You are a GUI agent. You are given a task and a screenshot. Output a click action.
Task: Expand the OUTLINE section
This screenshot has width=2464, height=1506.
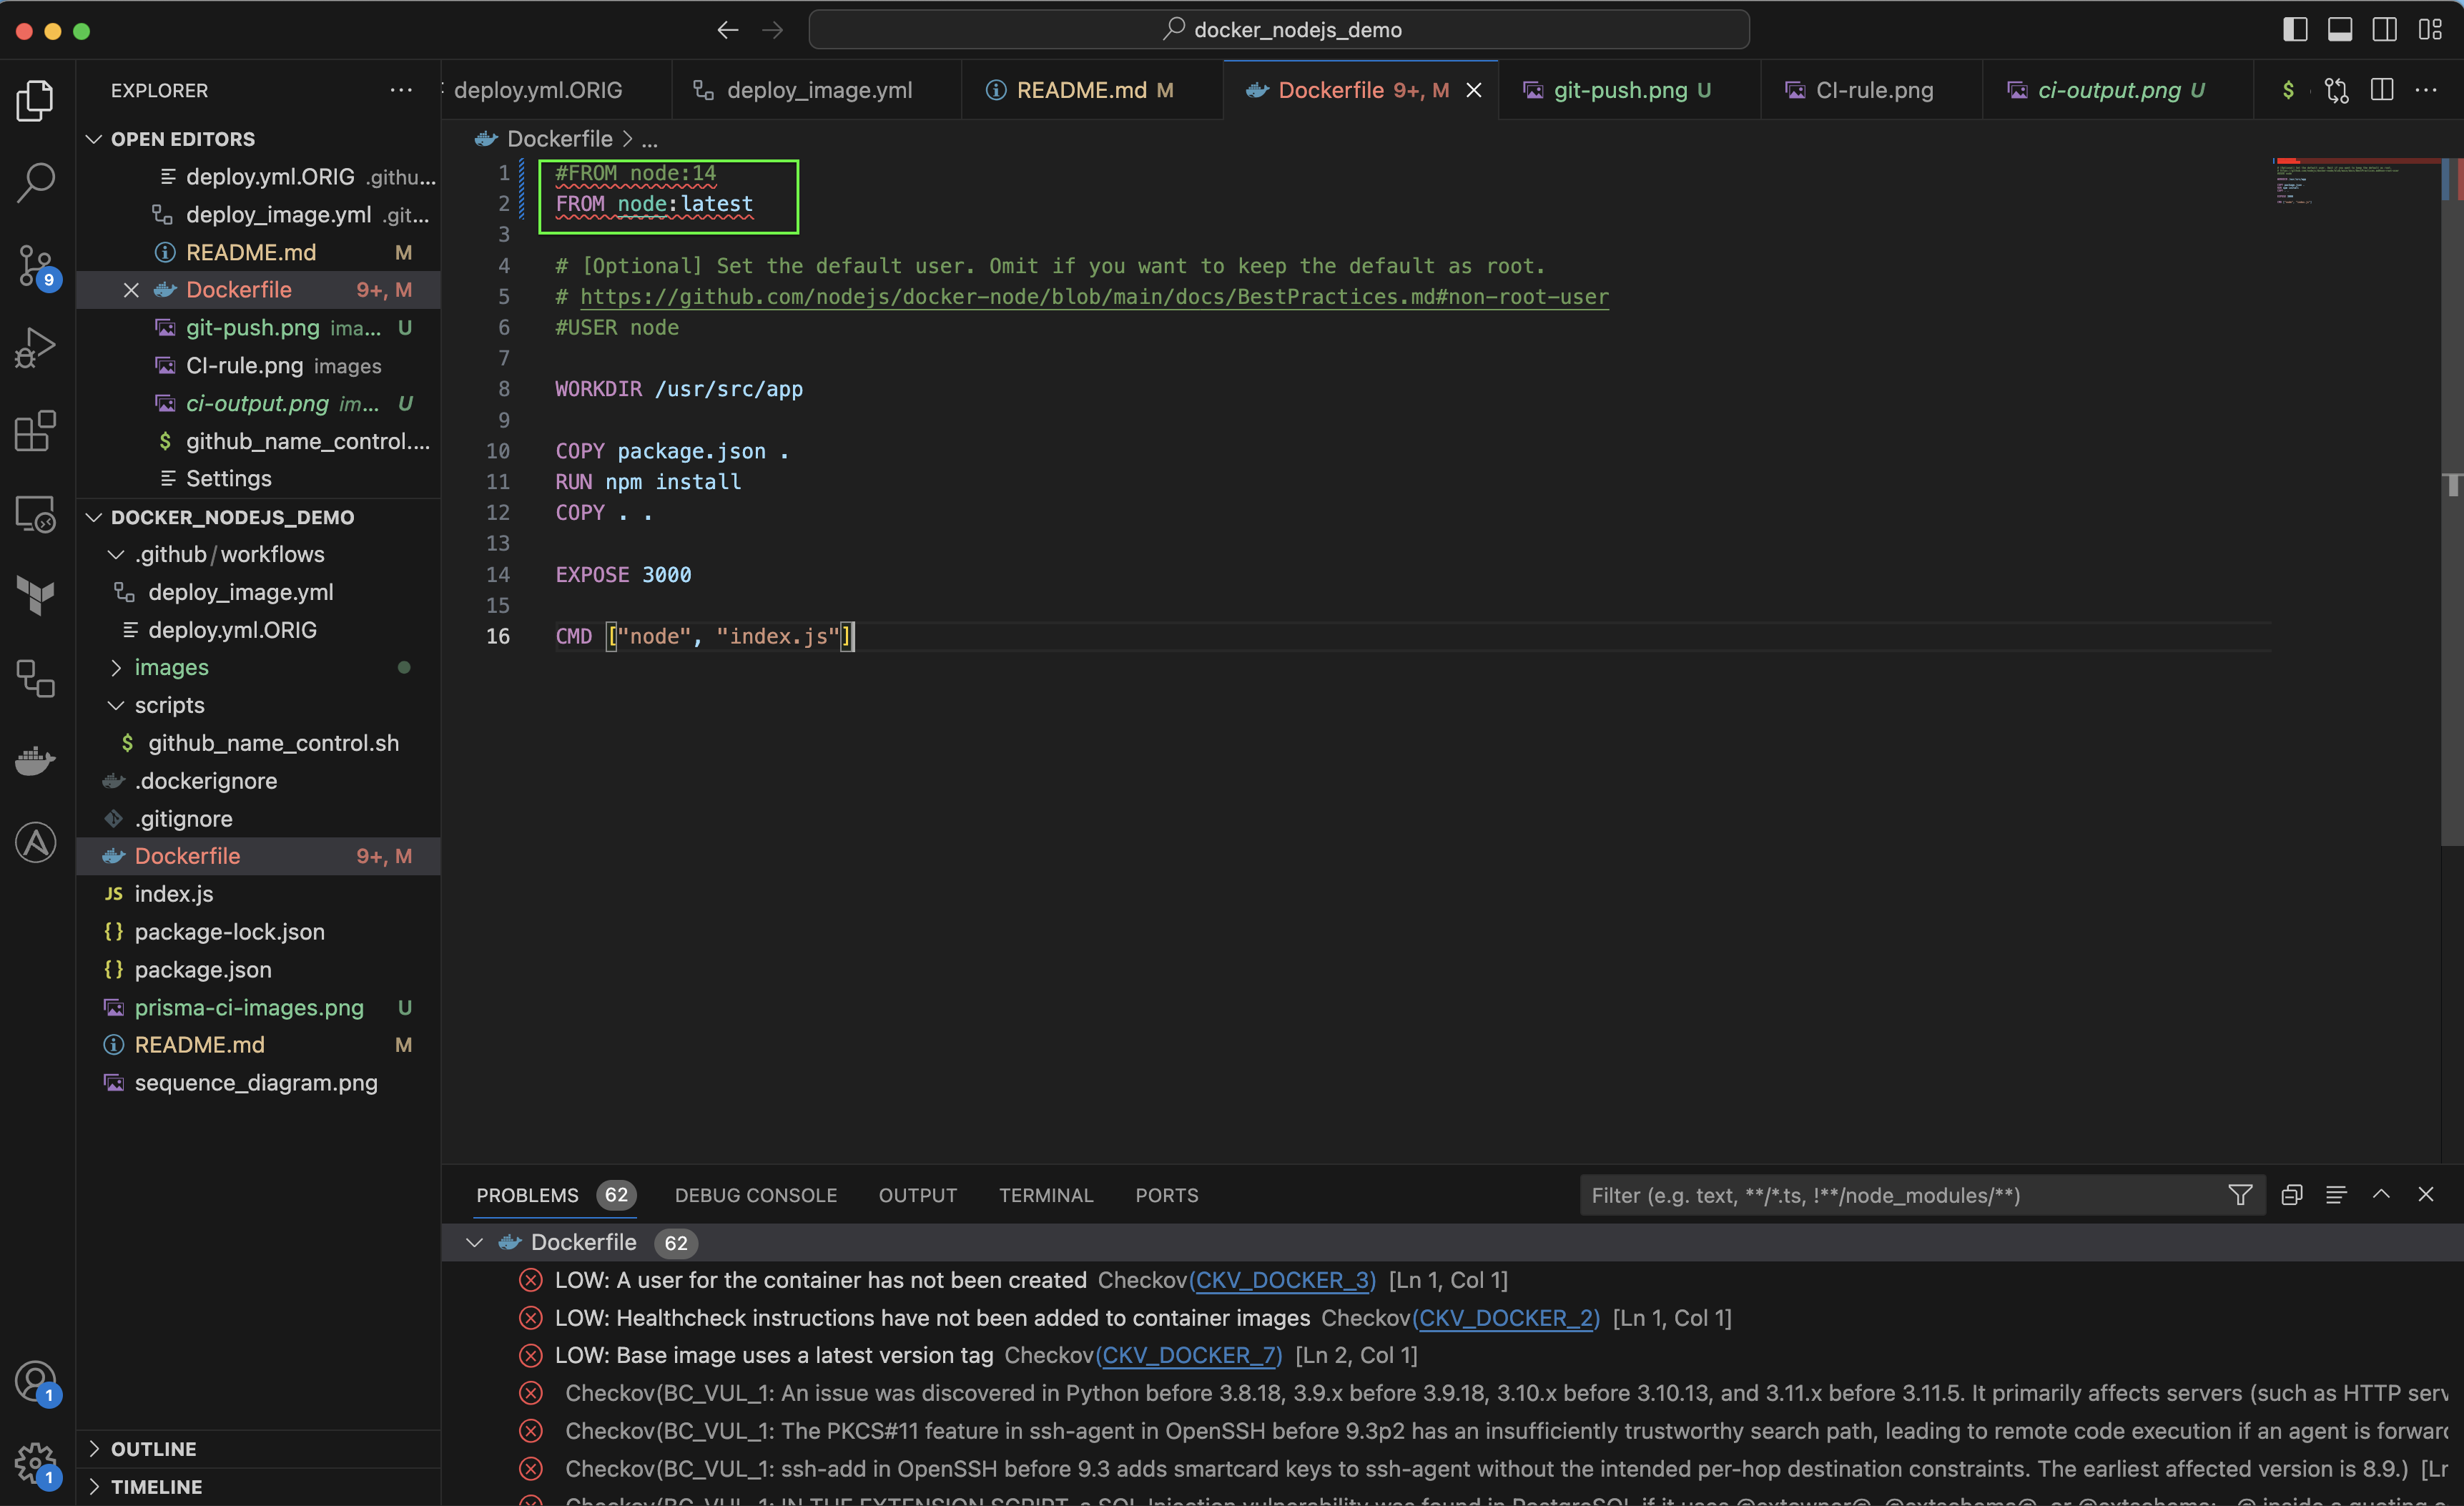coord(154,1448)
